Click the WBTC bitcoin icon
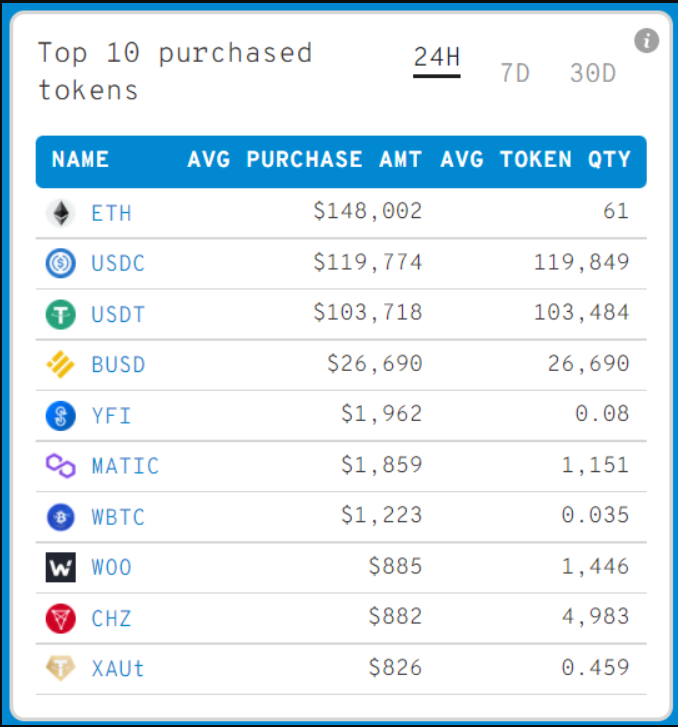 [x=61, y=516]
